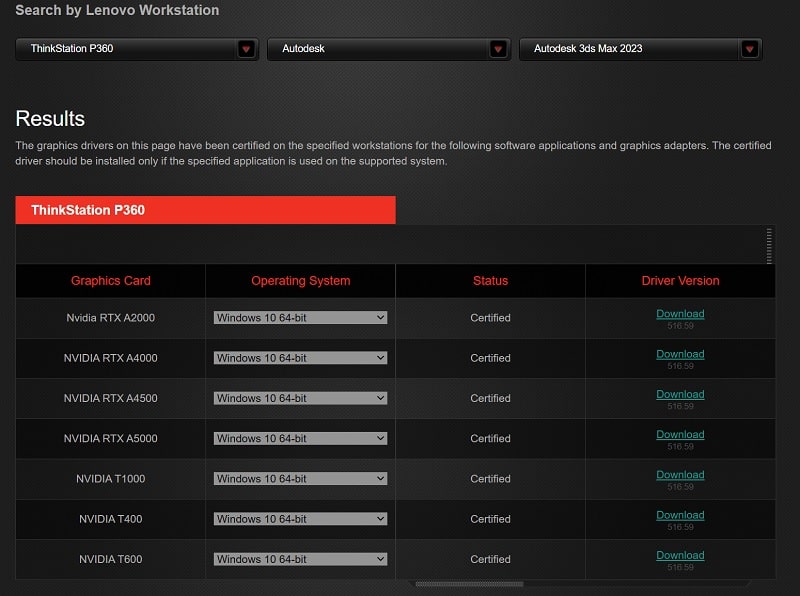Viewport: 800px width, 596px height.
Task: Open the Autodesk 3ds Max 2023 dropdown
Action: pos(640,49)
